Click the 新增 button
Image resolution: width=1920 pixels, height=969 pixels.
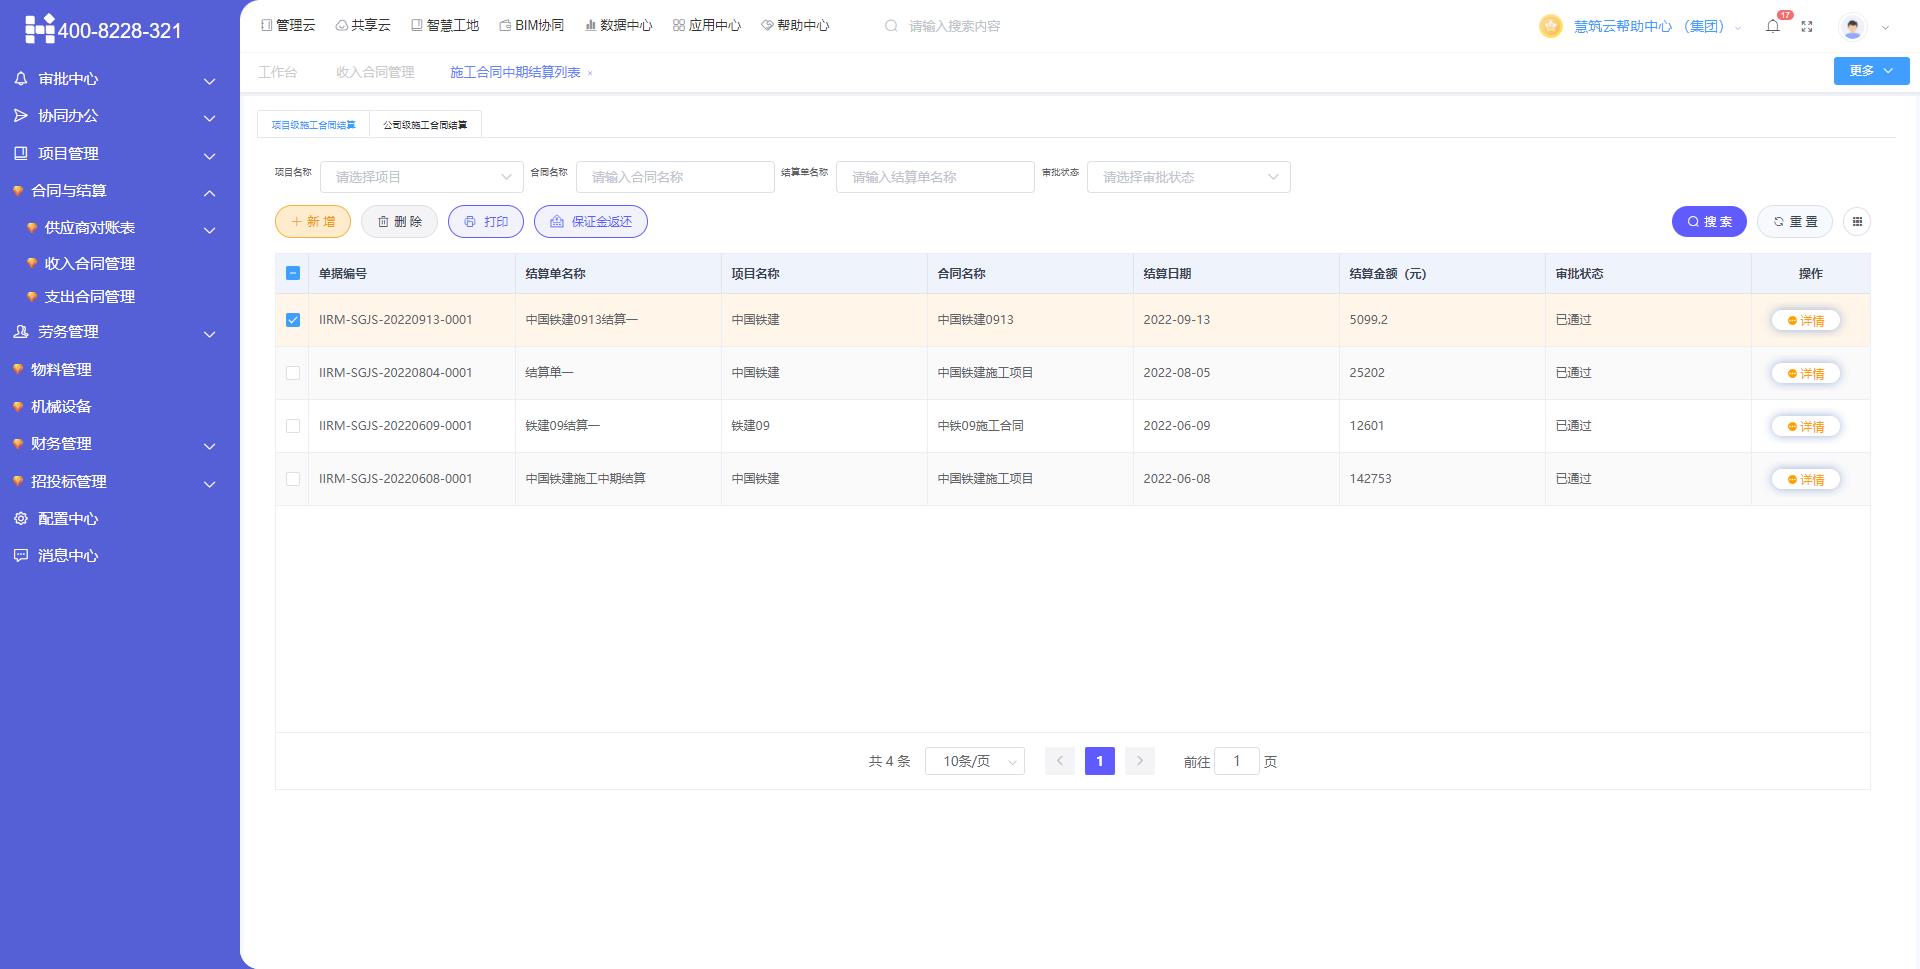point(313,222)
